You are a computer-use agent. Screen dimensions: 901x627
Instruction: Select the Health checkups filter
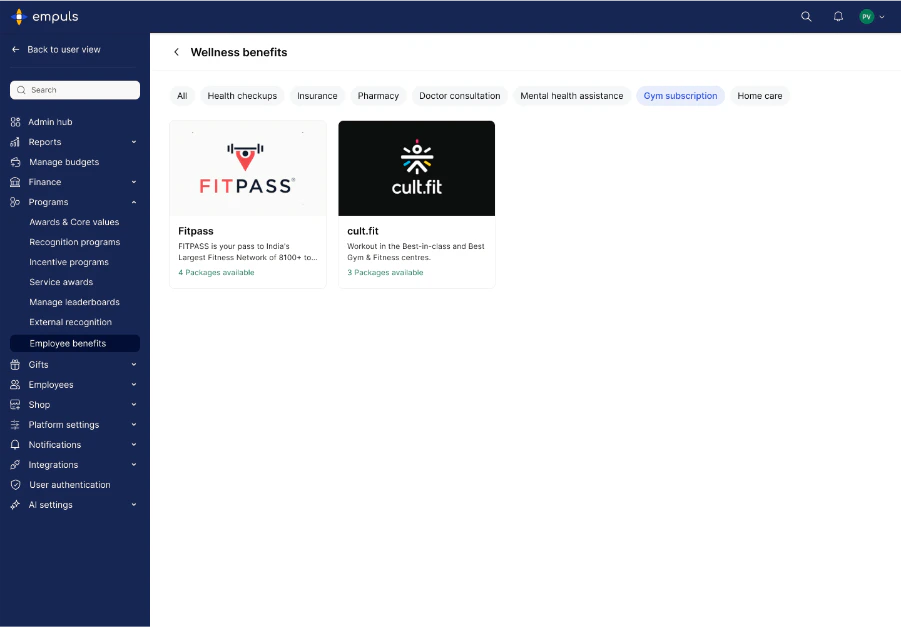coord(242,96)
